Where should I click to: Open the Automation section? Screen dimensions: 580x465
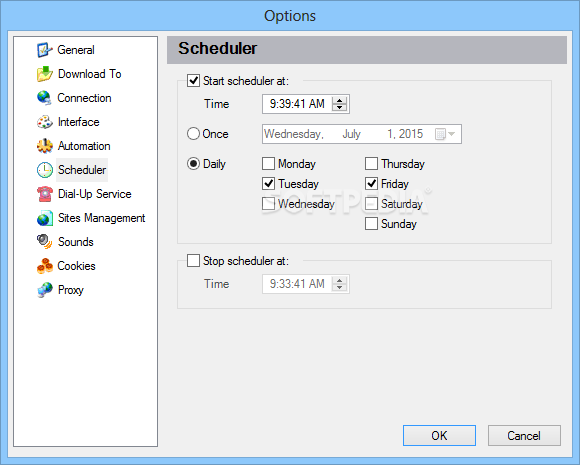point(84,146)
